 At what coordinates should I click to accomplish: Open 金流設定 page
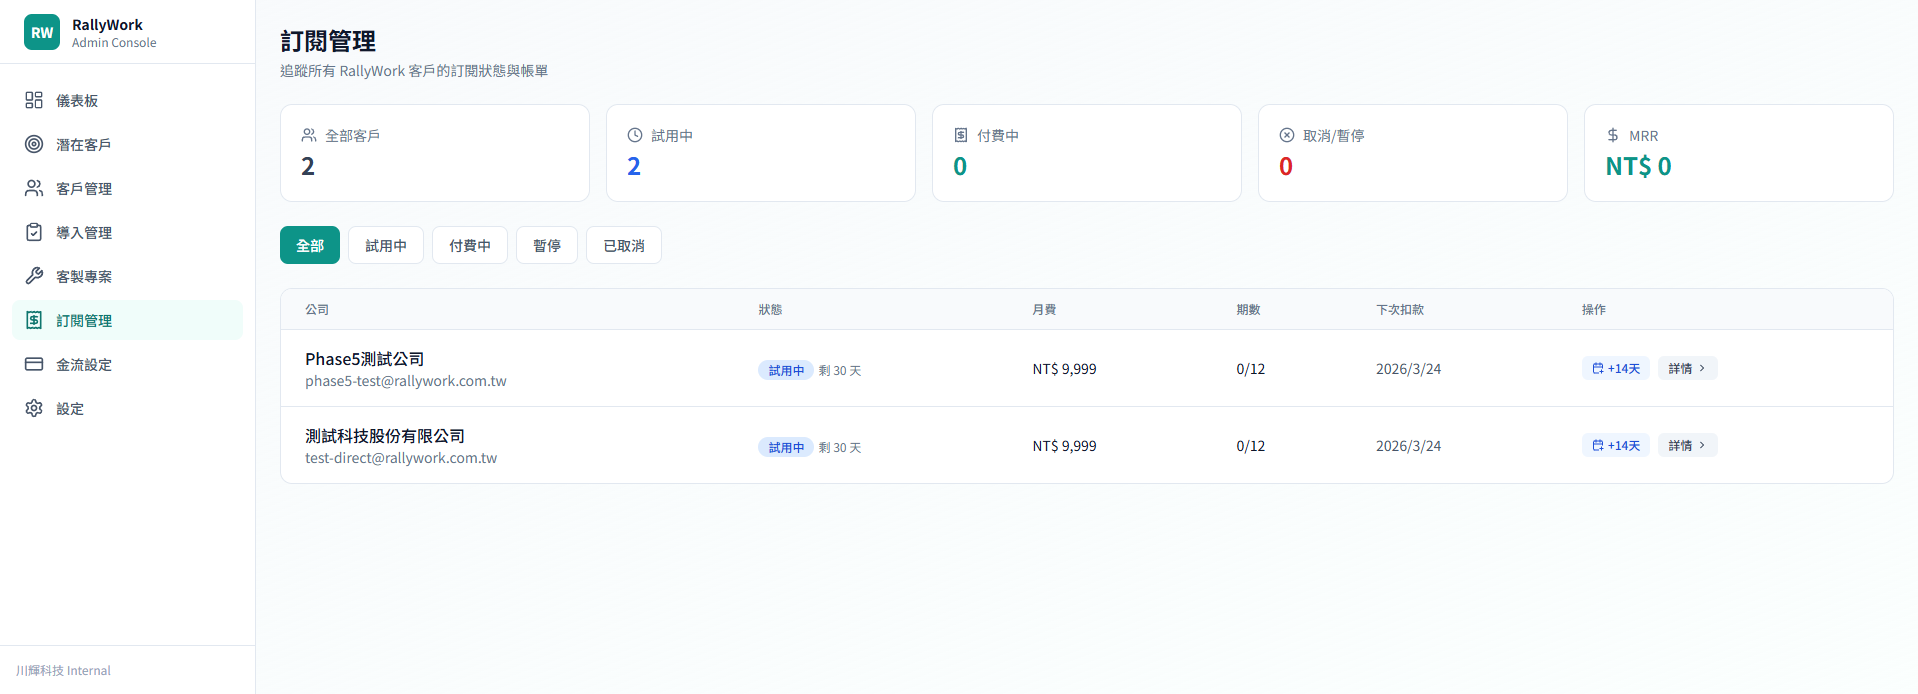127,364
